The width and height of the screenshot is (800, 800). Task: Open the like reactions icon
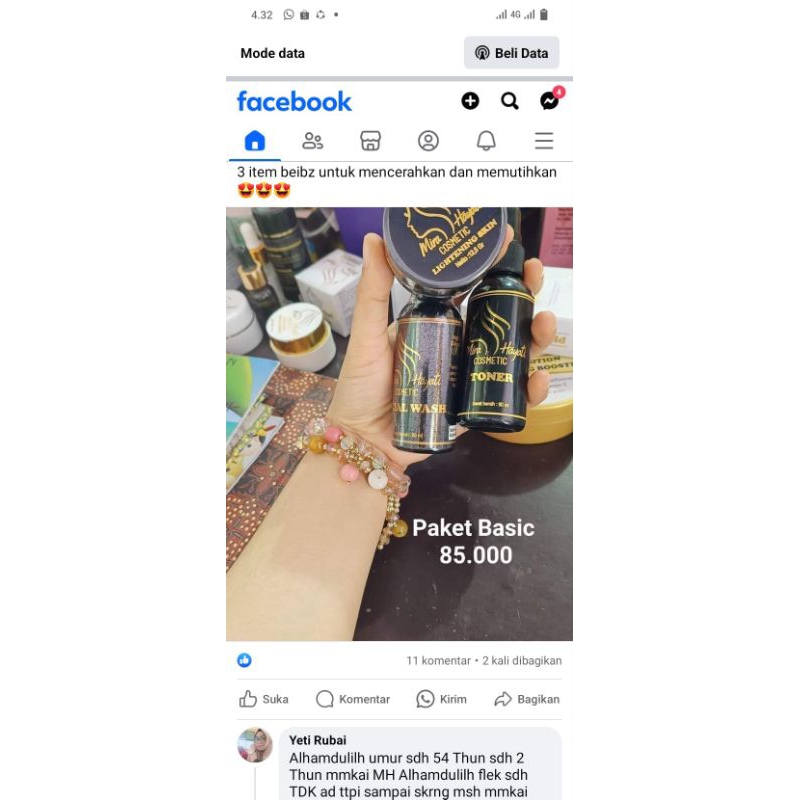pos(244,660)
